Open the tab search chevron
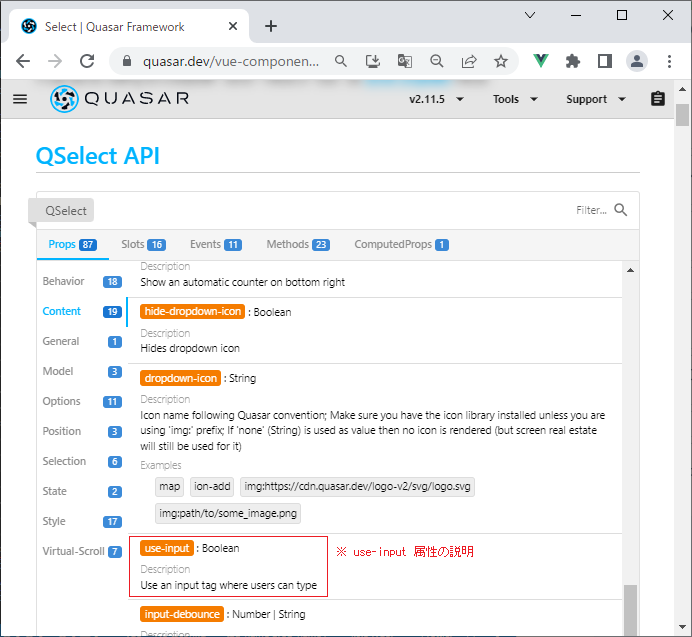This screenshot has width=692, height=637. point(530,15)
